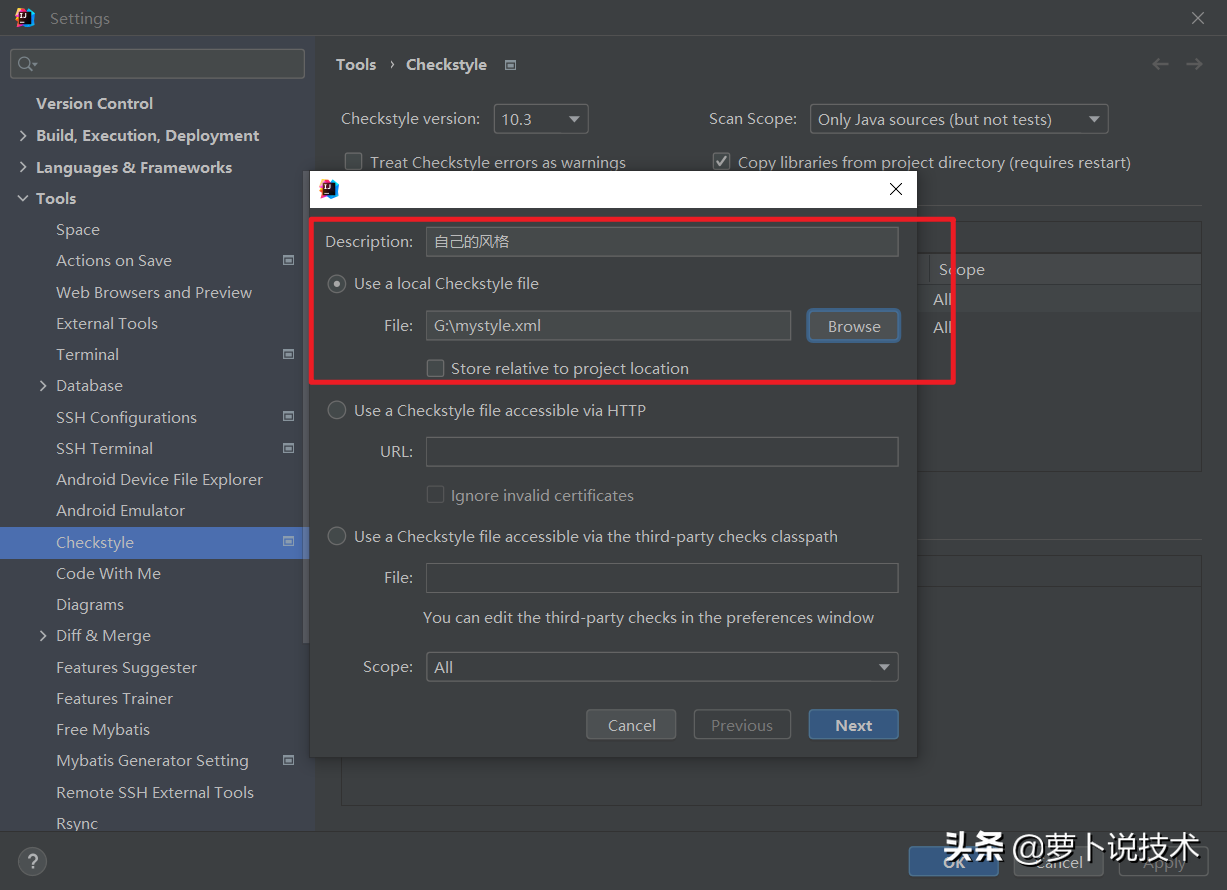Click the icon next to Checkstyle breadcrumb
1227x890 pixels.
(510, 65)
